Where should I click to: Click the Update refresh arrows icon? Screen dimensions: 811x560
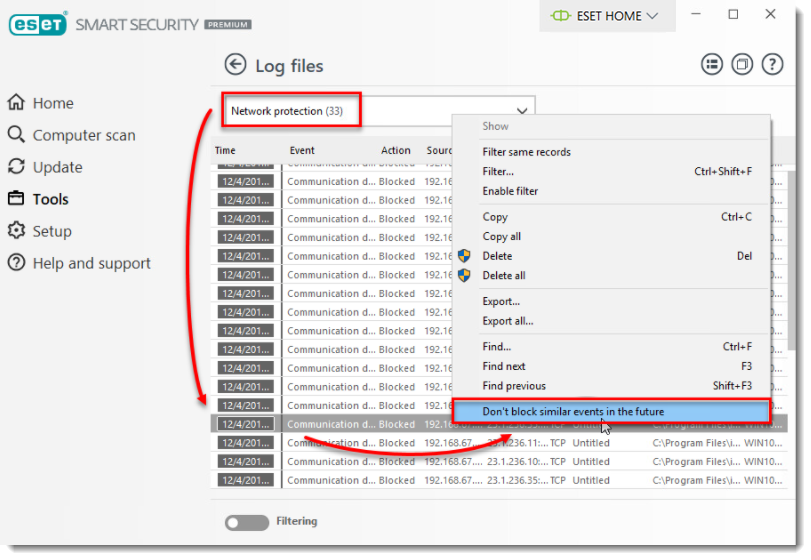tap(16, 167)
